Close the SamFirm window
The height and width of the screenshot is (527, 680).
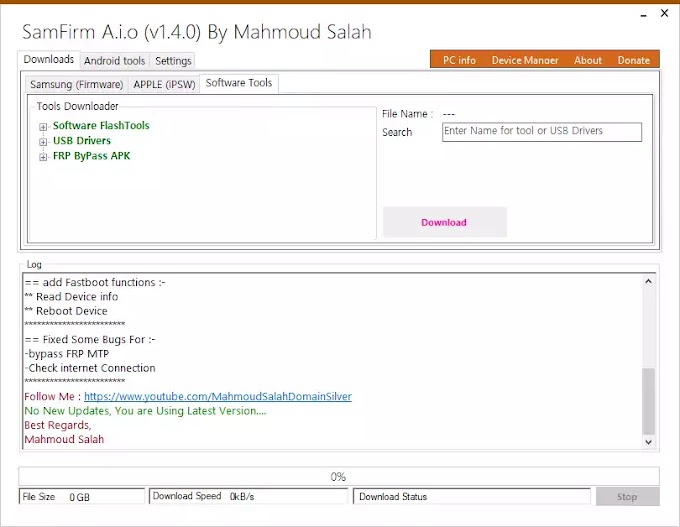[x=664, y=13]
